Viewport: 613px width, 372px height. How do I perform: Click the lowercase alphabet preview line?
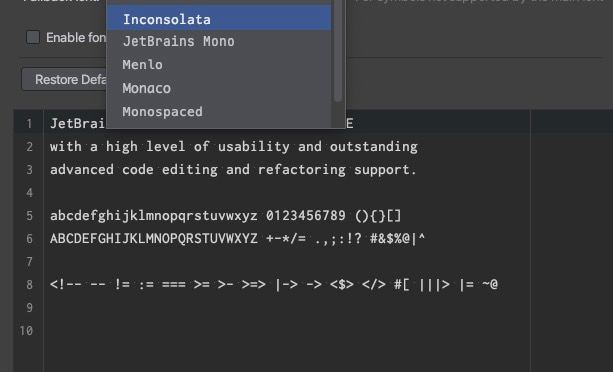[226, 216]
